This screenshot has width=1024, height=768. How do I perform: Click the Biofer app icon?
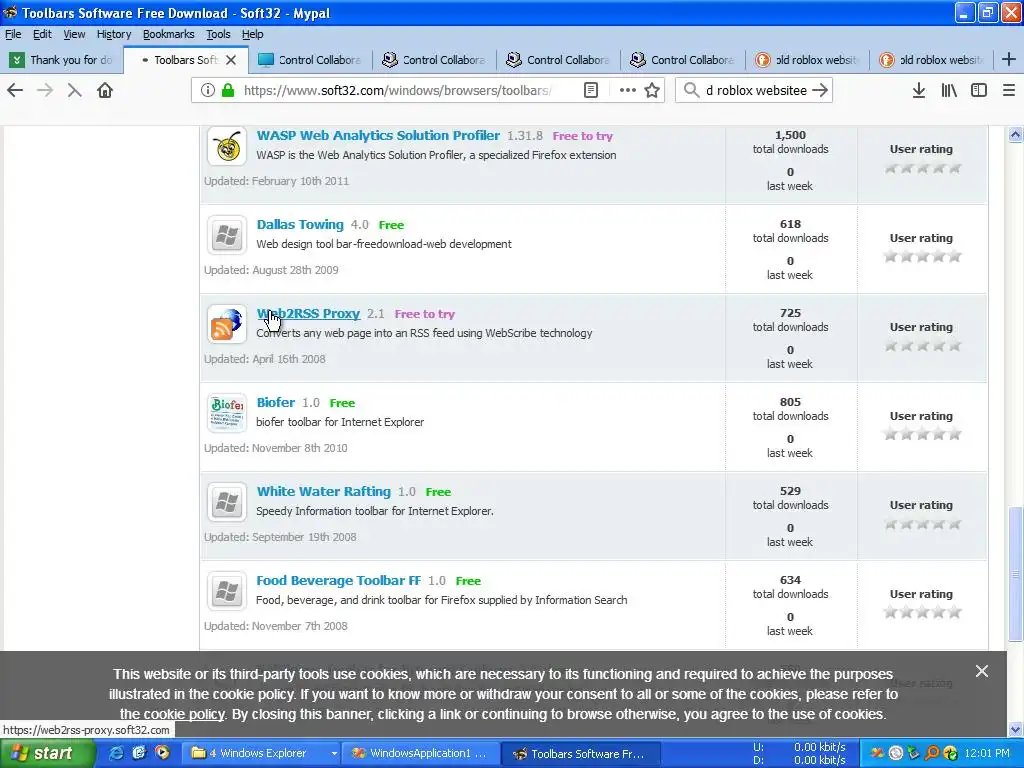(x=227, y=412)
